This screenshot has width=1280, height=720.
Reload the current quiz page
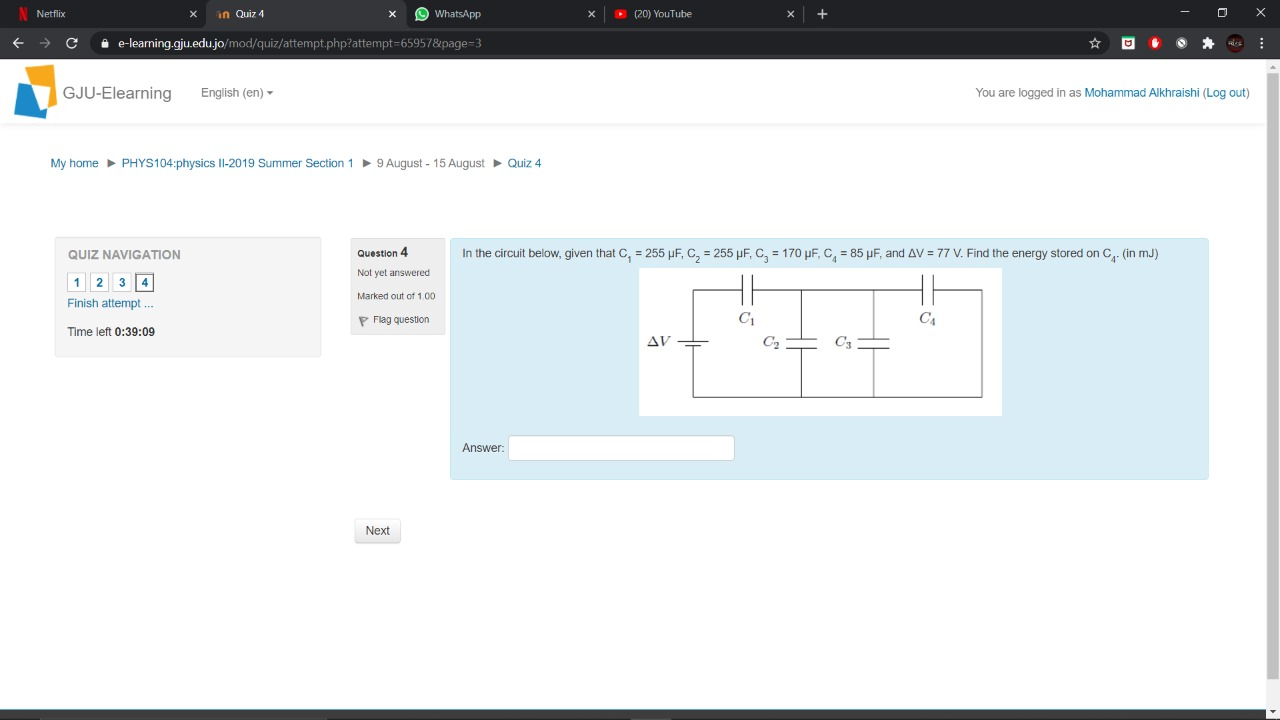pyautogui.click(x=71, y=43)
